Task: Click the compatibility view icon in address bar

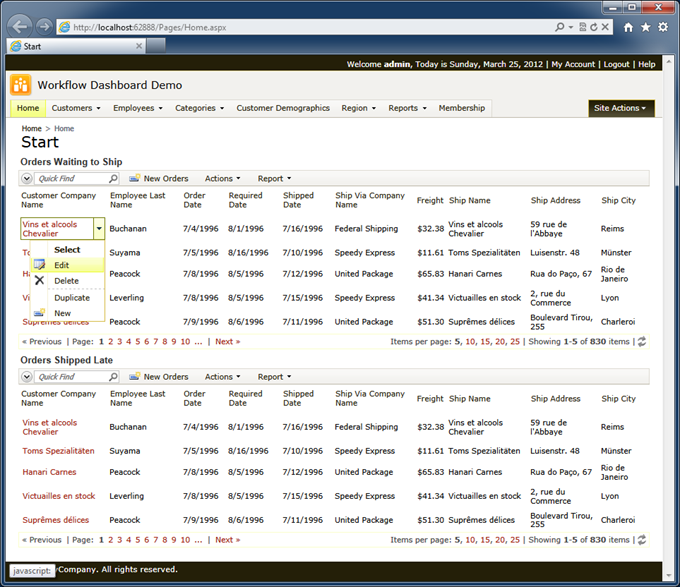Action: coord(582,27)
